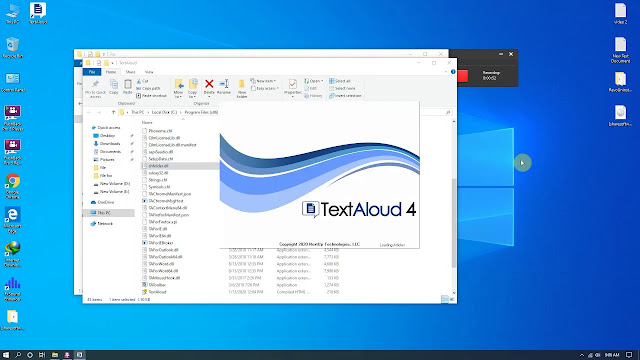Viewport: 640px width, 360px height.
Task: Click the Up one level arrow
Action: 113,112
